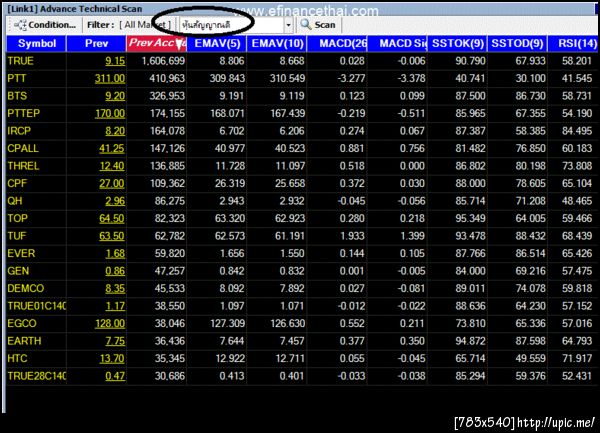Select the CPALL symbol
This screenshot has width=600, height=433.
[23, 148]
